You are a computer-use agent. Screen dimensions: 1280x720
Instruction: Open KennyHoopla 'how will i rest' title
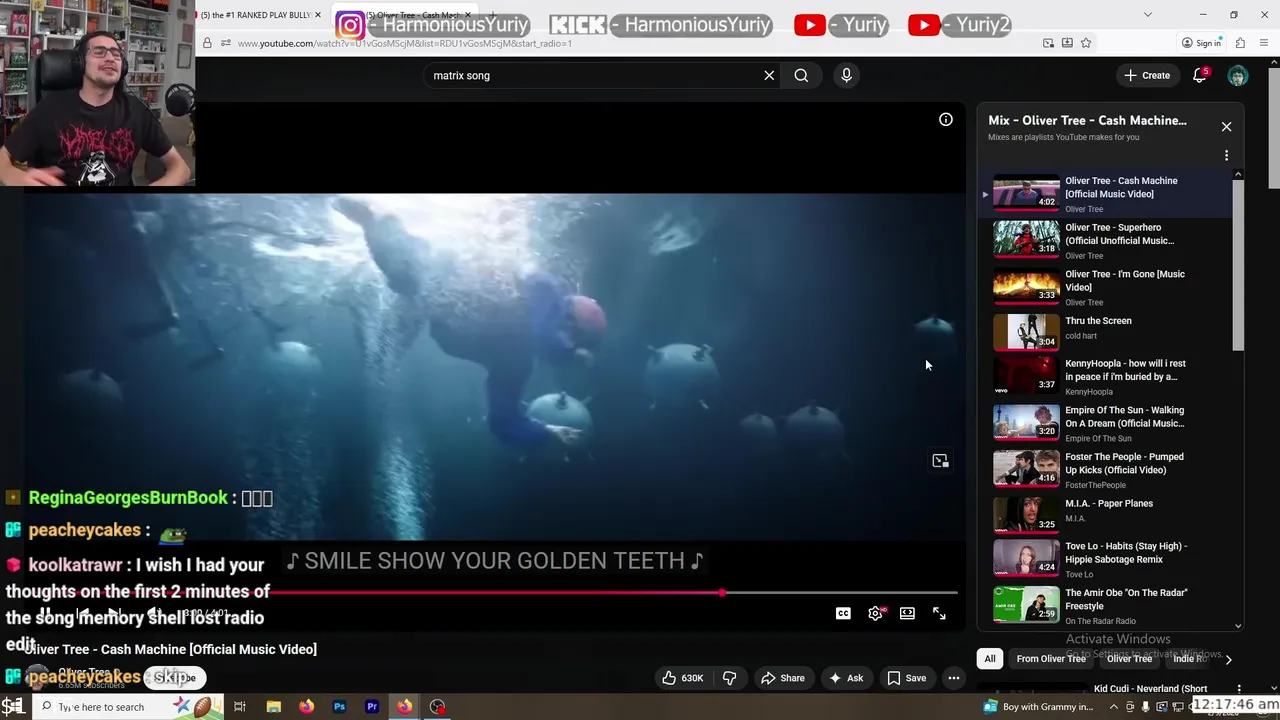point(1125,370)
